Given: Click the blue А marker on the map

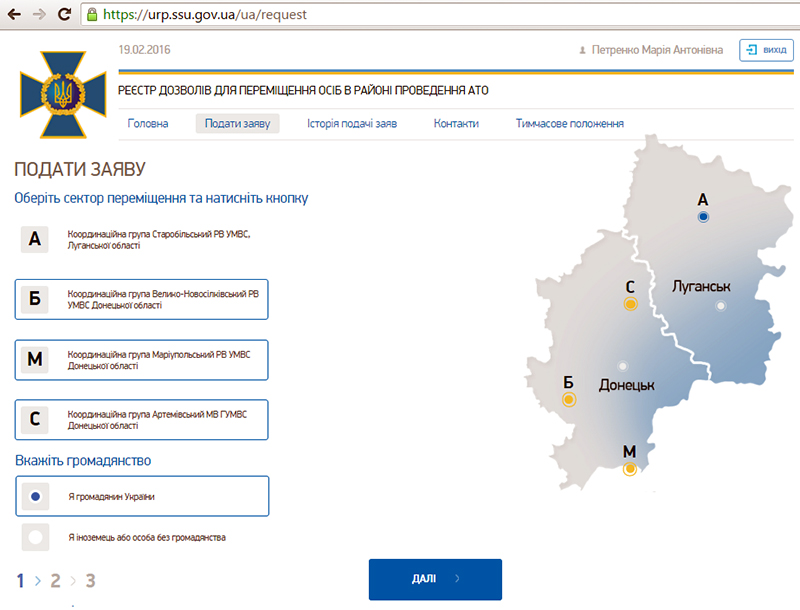Looking at the screenshot, I should tap(703, 217).
